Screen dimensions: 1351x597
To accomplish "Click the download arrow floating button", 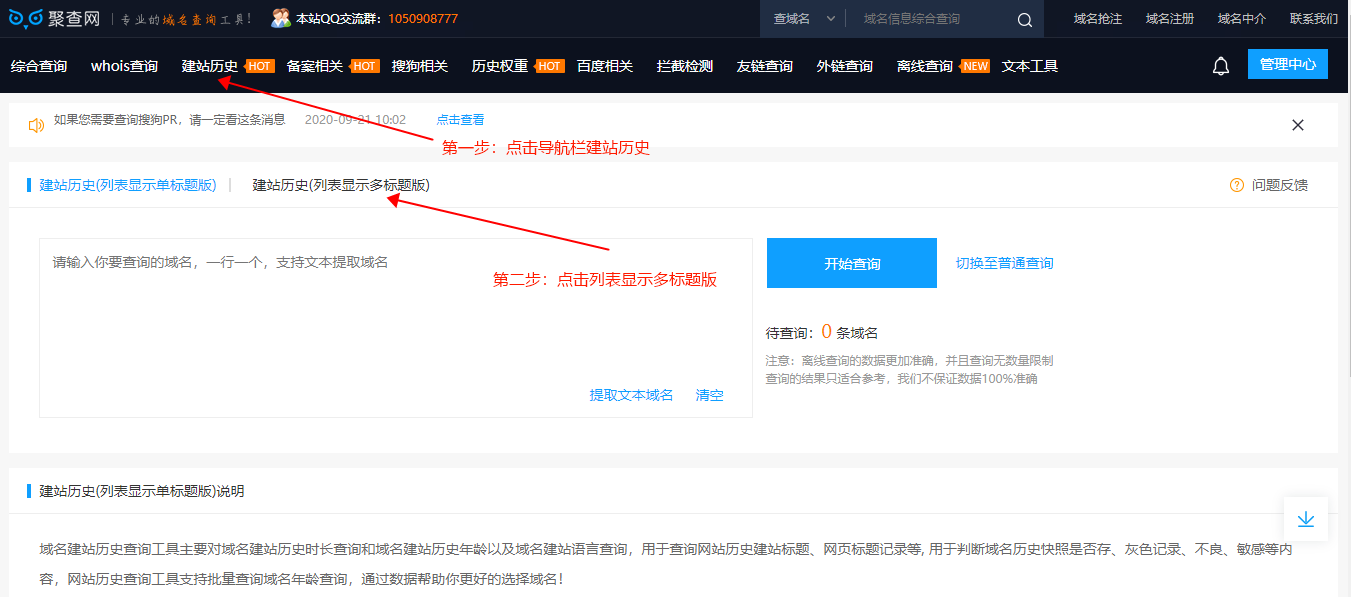I will [1305, 519].
